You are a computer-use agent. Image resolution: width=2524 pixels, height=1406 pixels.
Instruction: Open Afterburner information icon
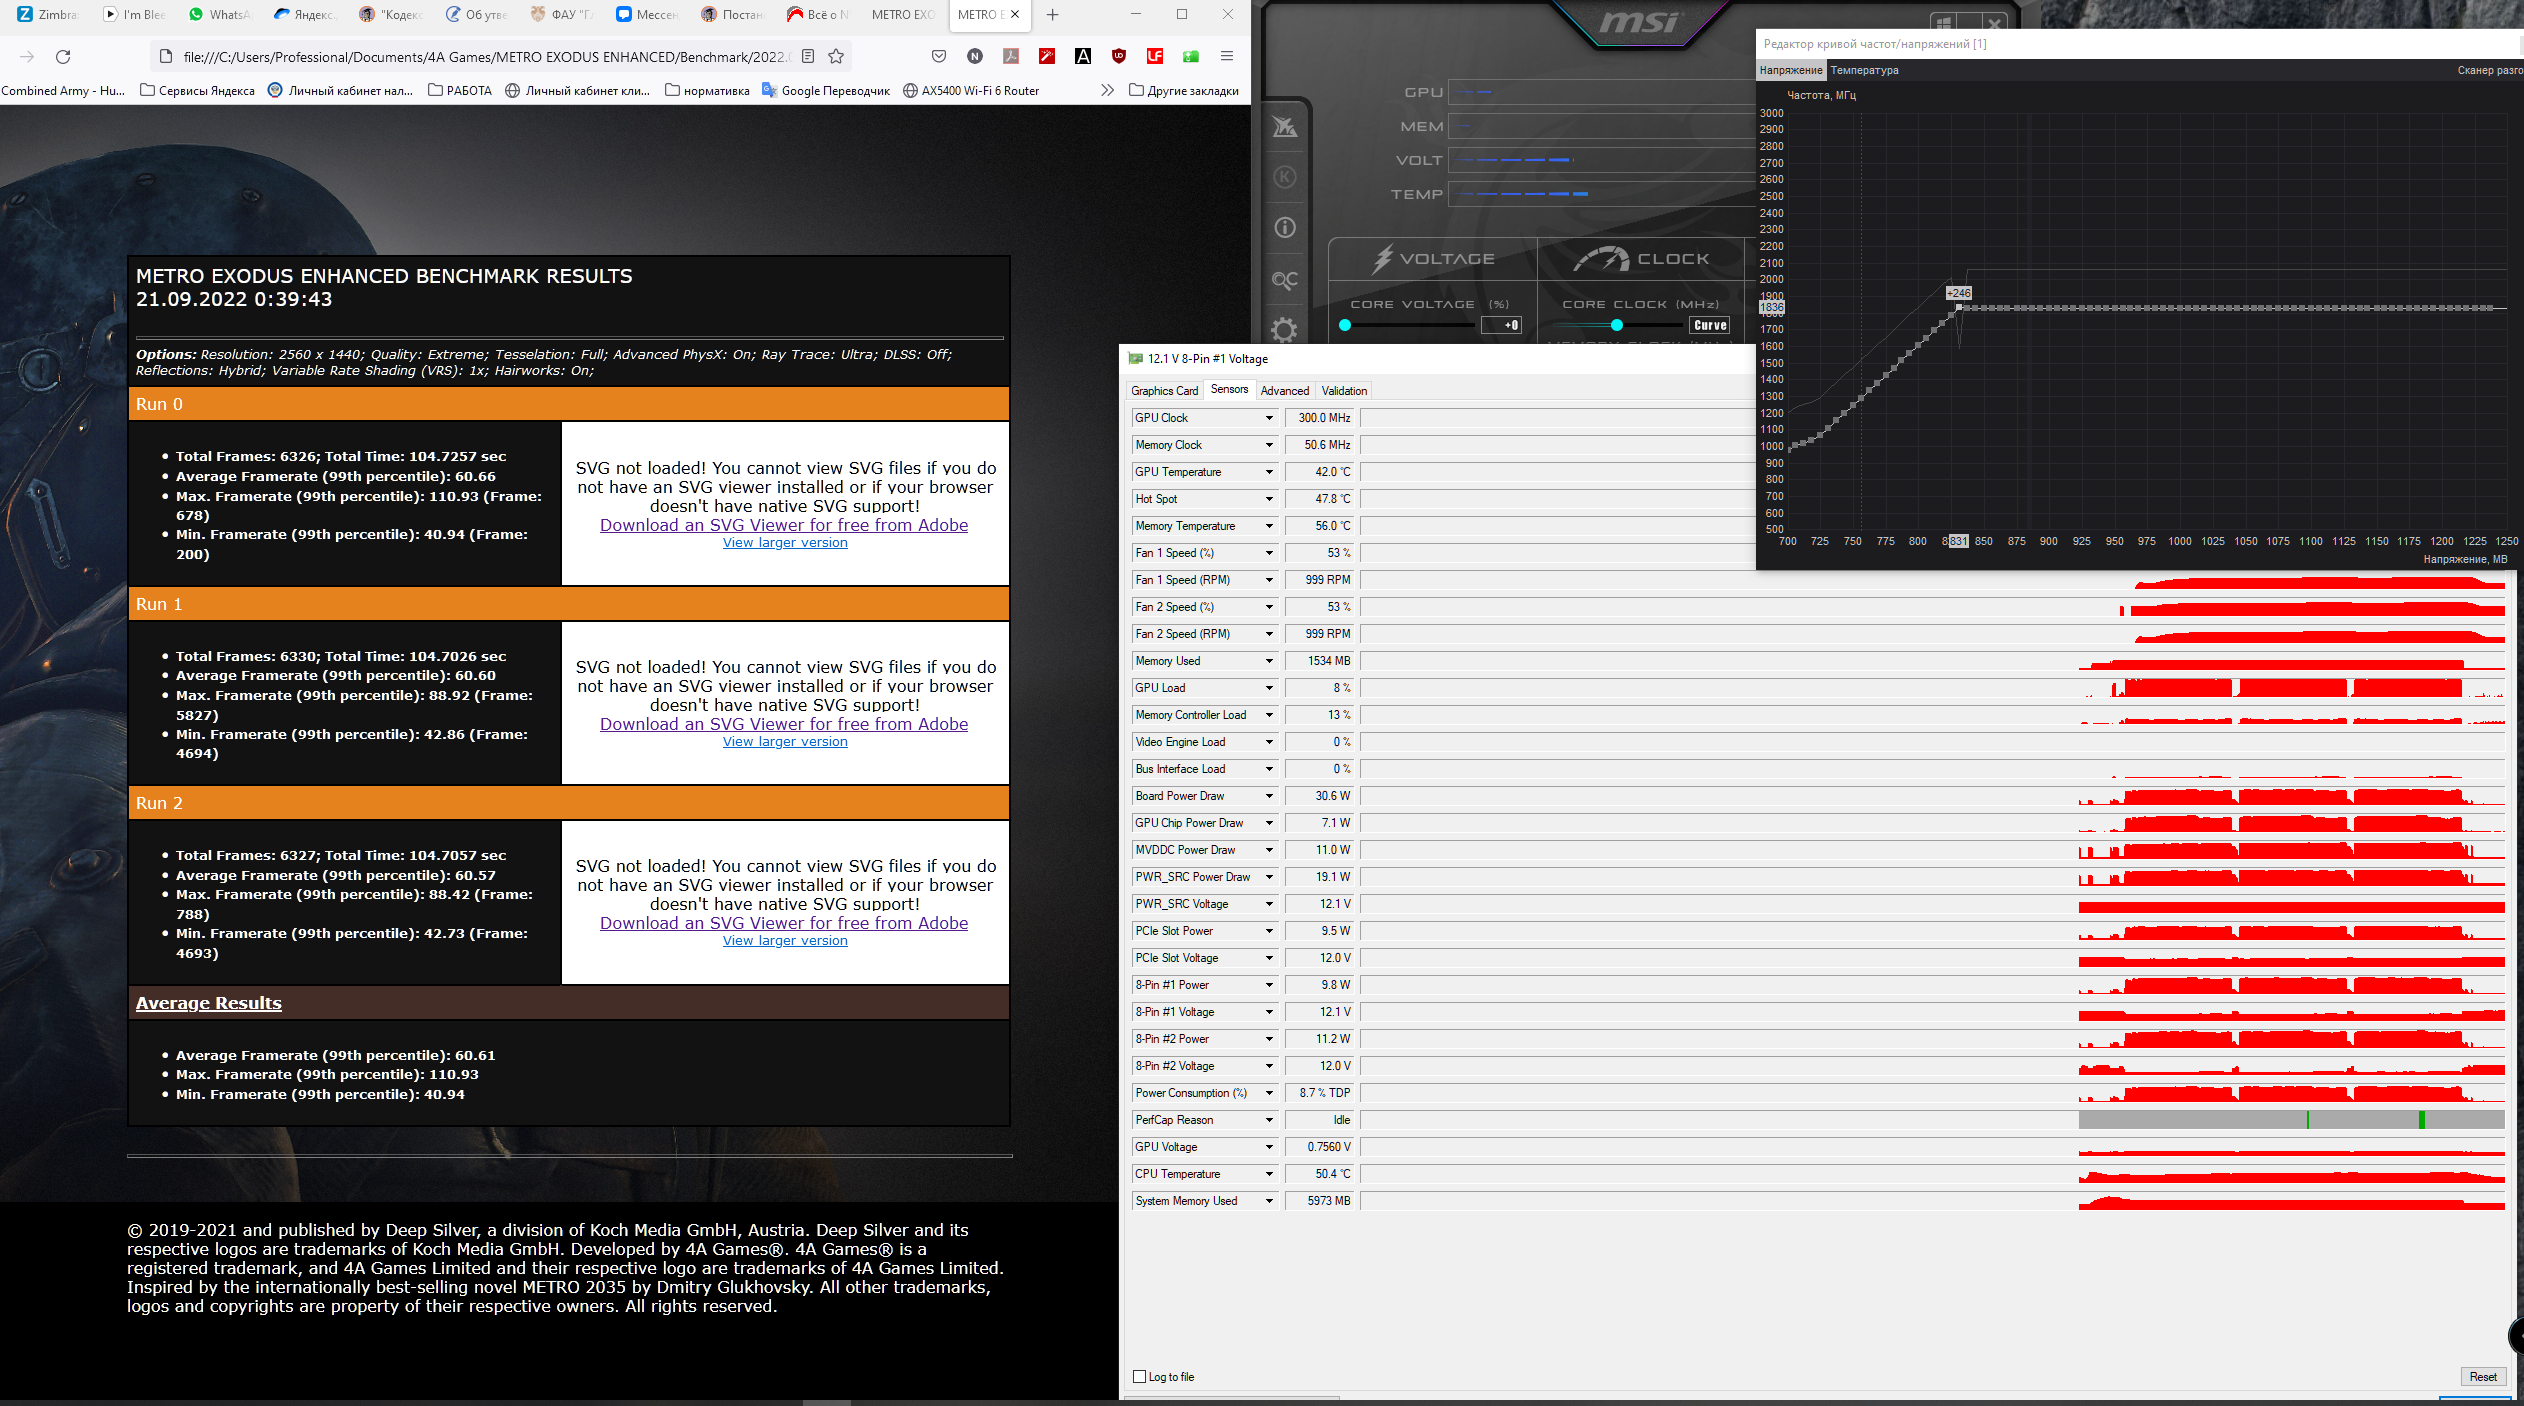[x=1285, y=228]
